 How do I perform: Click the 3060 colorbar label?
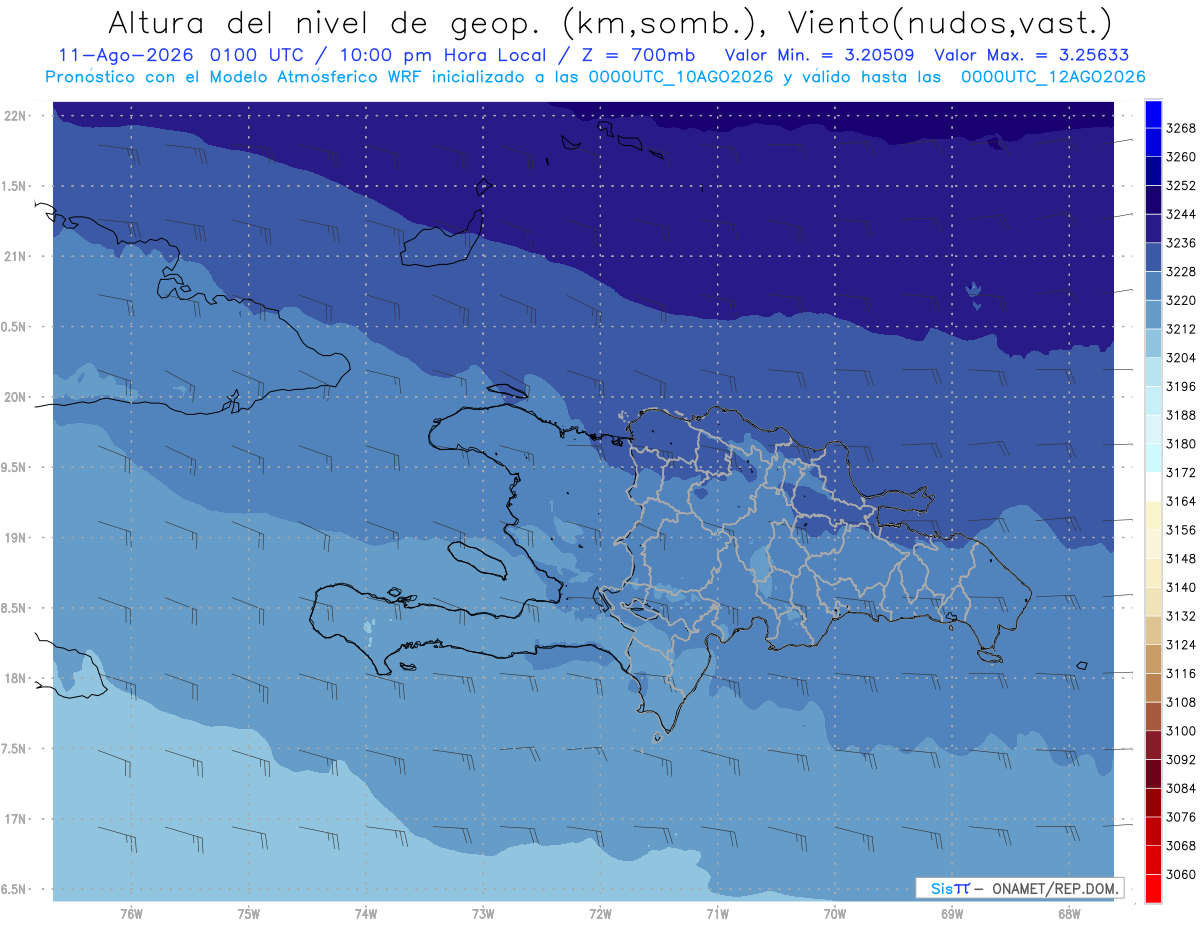pyautogui.click(x=1181, y=874)
